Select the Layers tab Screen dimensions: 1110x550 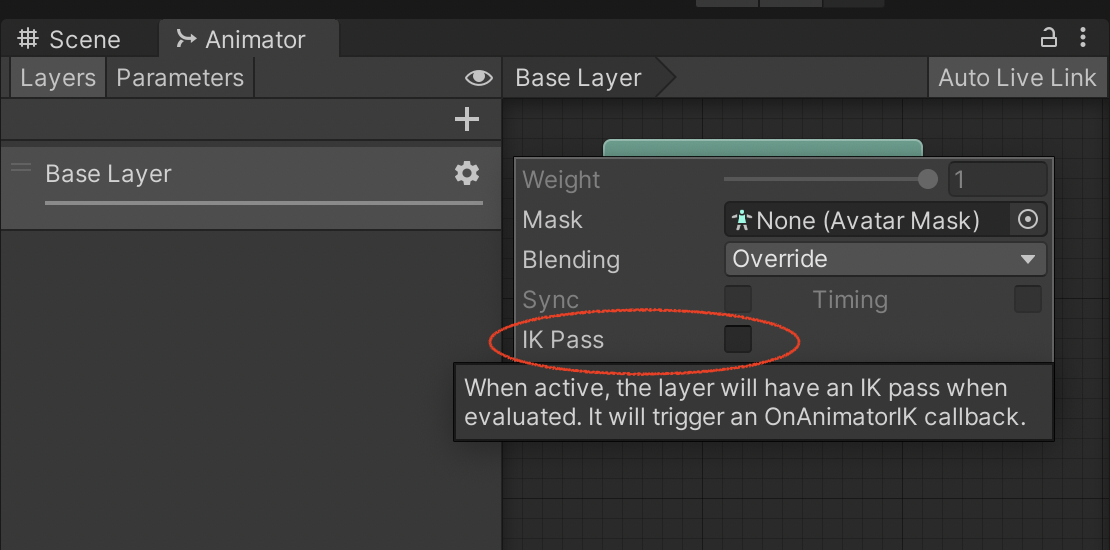pyautogui.click(x=58, y=78)
